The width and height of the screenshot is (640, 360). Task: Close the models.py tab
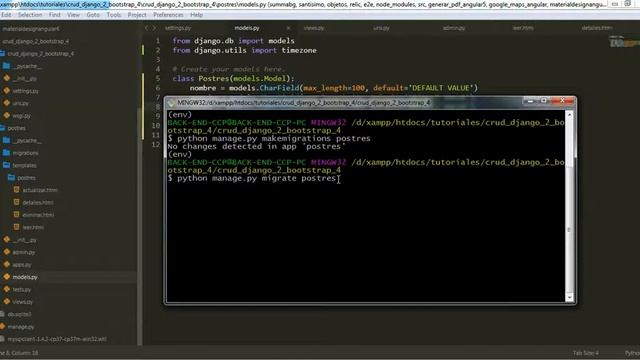point(288,28)
